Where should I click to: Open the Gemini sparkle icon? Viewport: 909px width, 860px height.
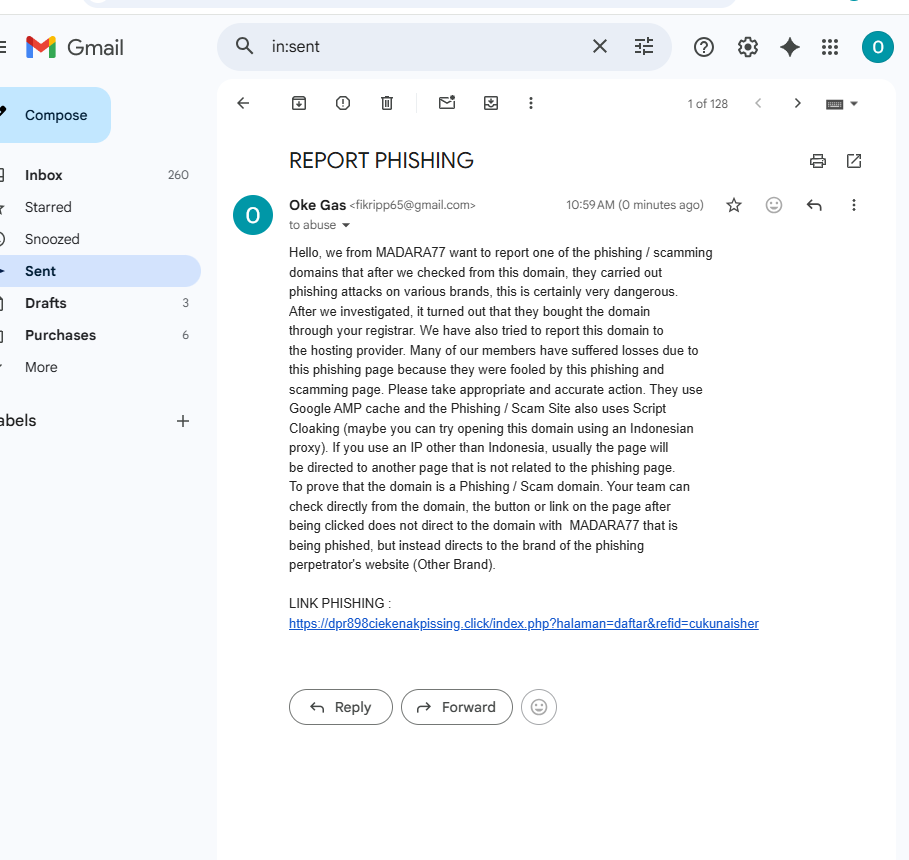790,47
